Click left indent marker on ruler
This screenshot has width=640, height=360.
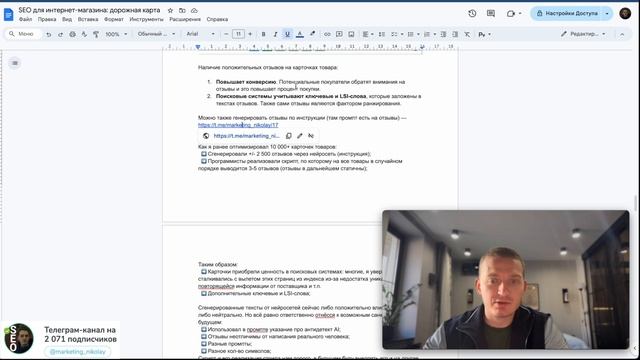point(198,47)
